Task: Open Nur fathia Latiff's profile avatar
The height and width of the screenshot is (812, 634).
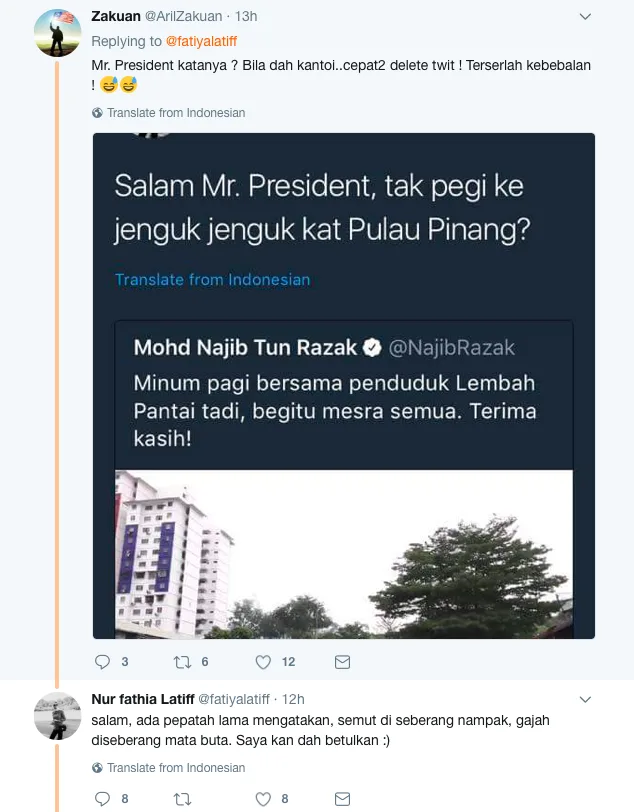Action: 57,715
